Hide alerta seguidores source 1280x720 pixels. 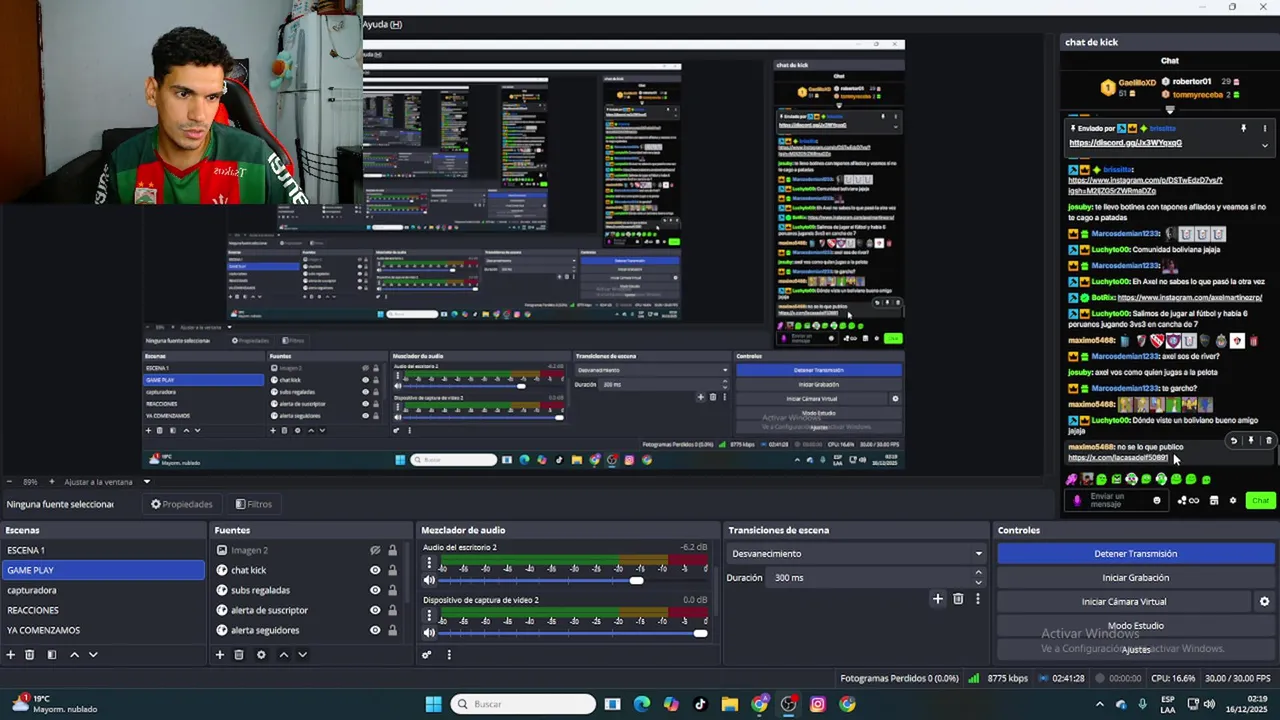click(x=375, y=630)
